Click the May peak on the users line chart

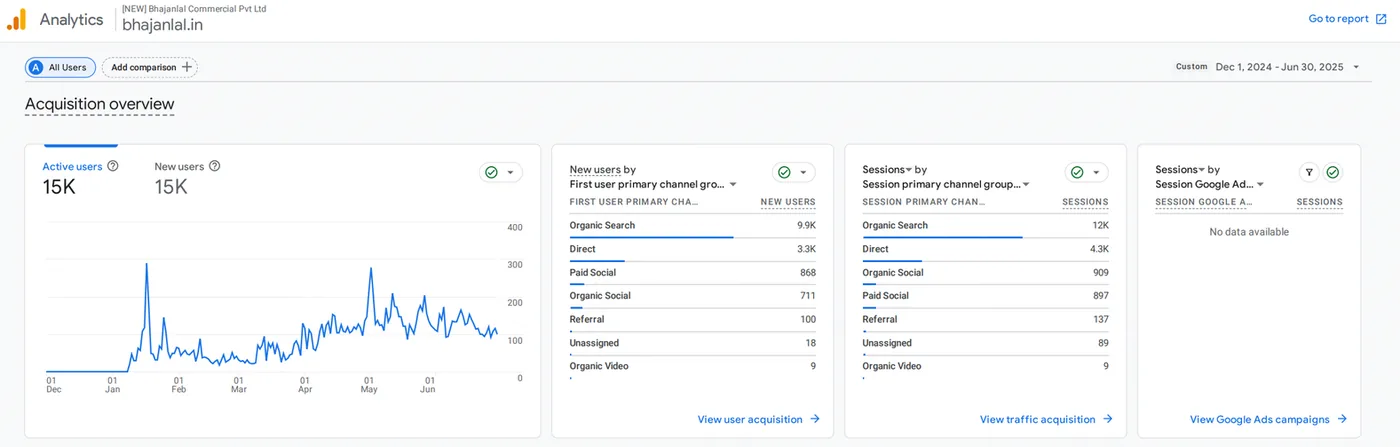tap(370, 268)
